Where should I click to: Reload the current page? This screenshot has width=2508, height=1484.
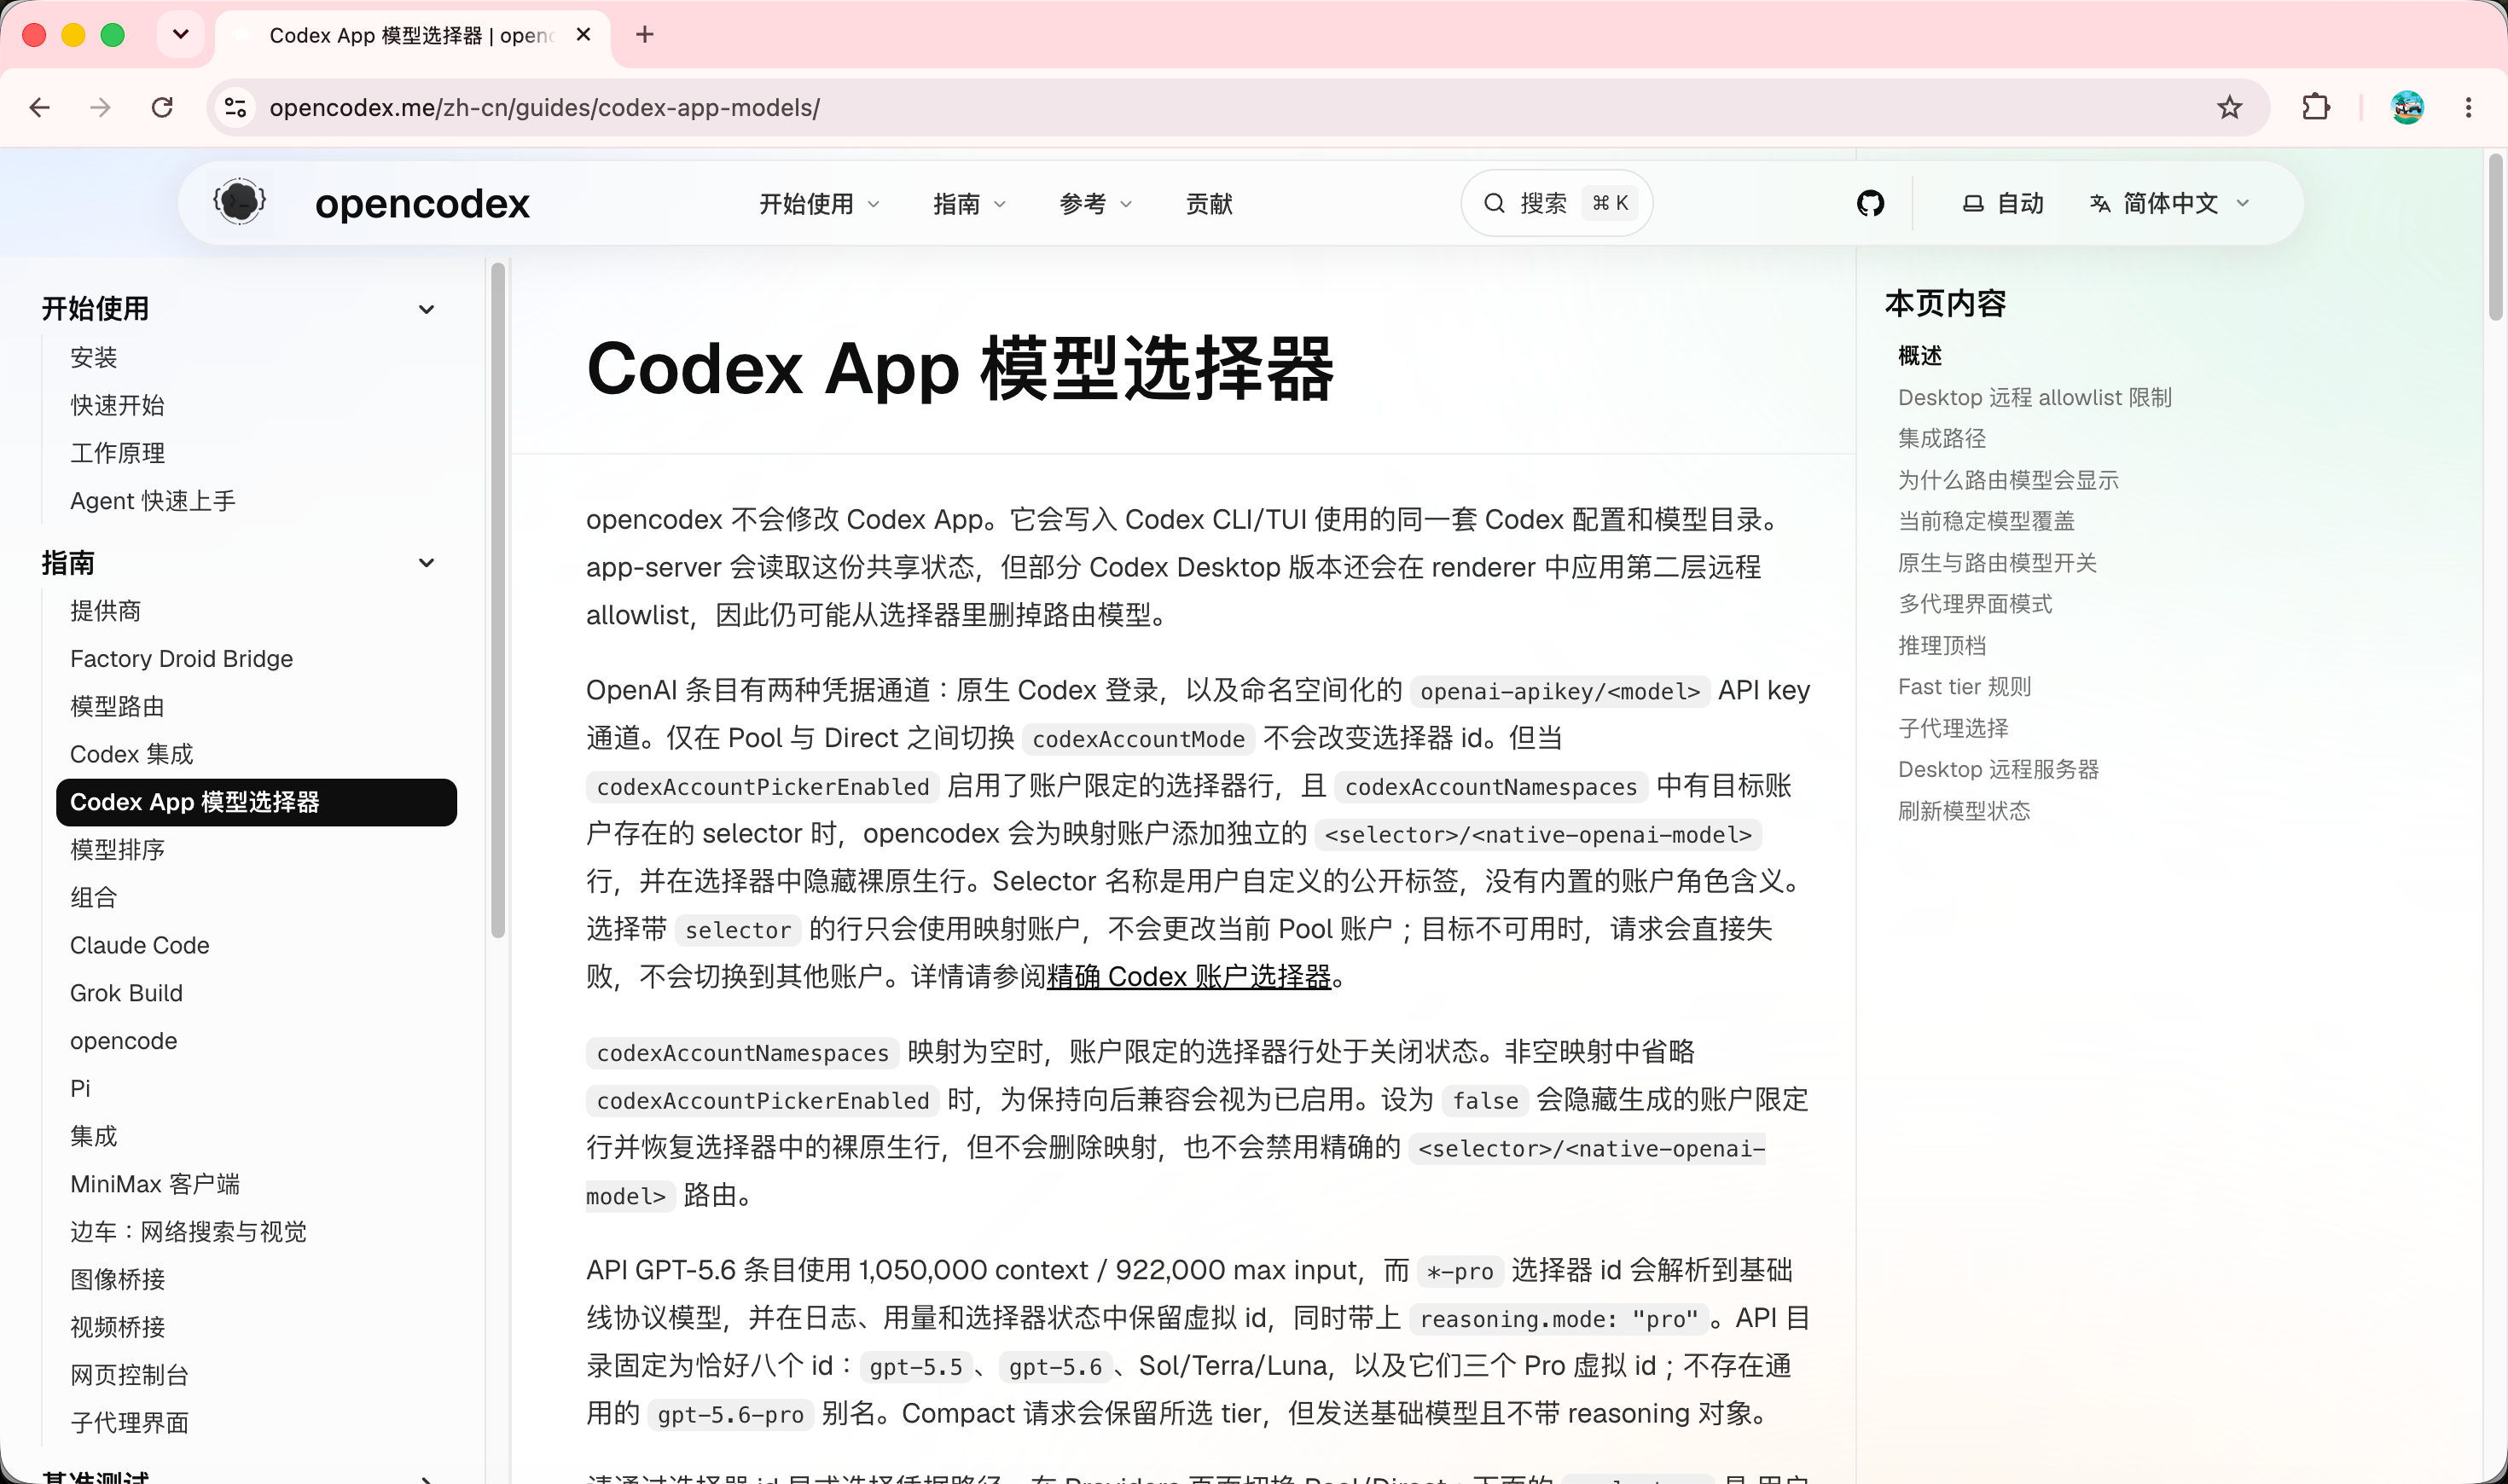tap(162, 107)
